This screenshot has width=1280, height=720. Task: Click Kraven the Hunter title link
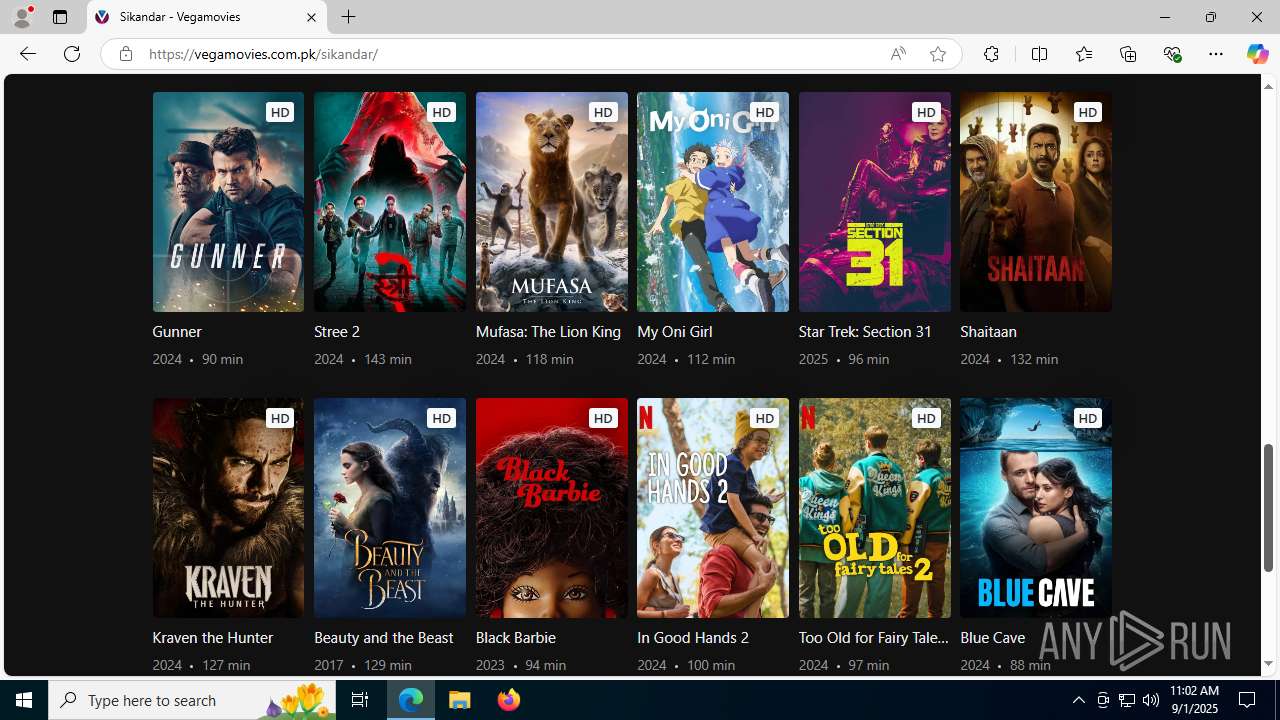213,638
